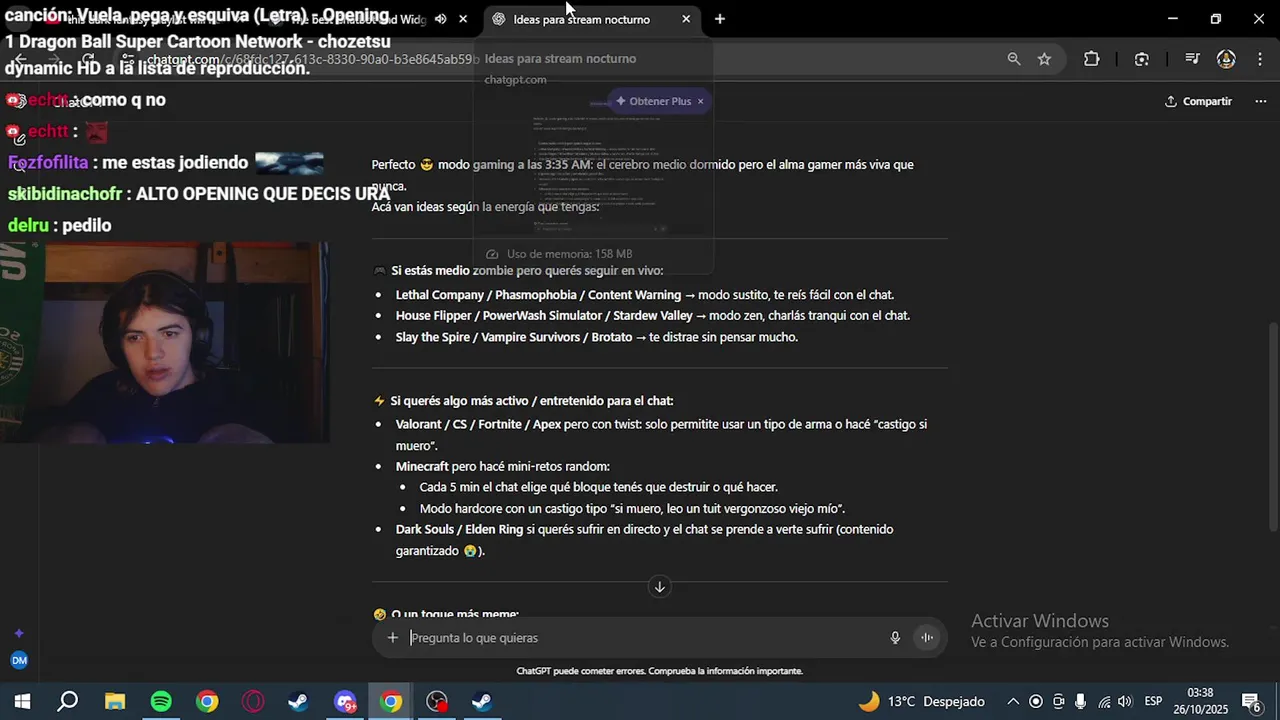This screenshot has width=1280, height=720.
Task: Open the second Steam taskbar icon
Action: (482, 701)
